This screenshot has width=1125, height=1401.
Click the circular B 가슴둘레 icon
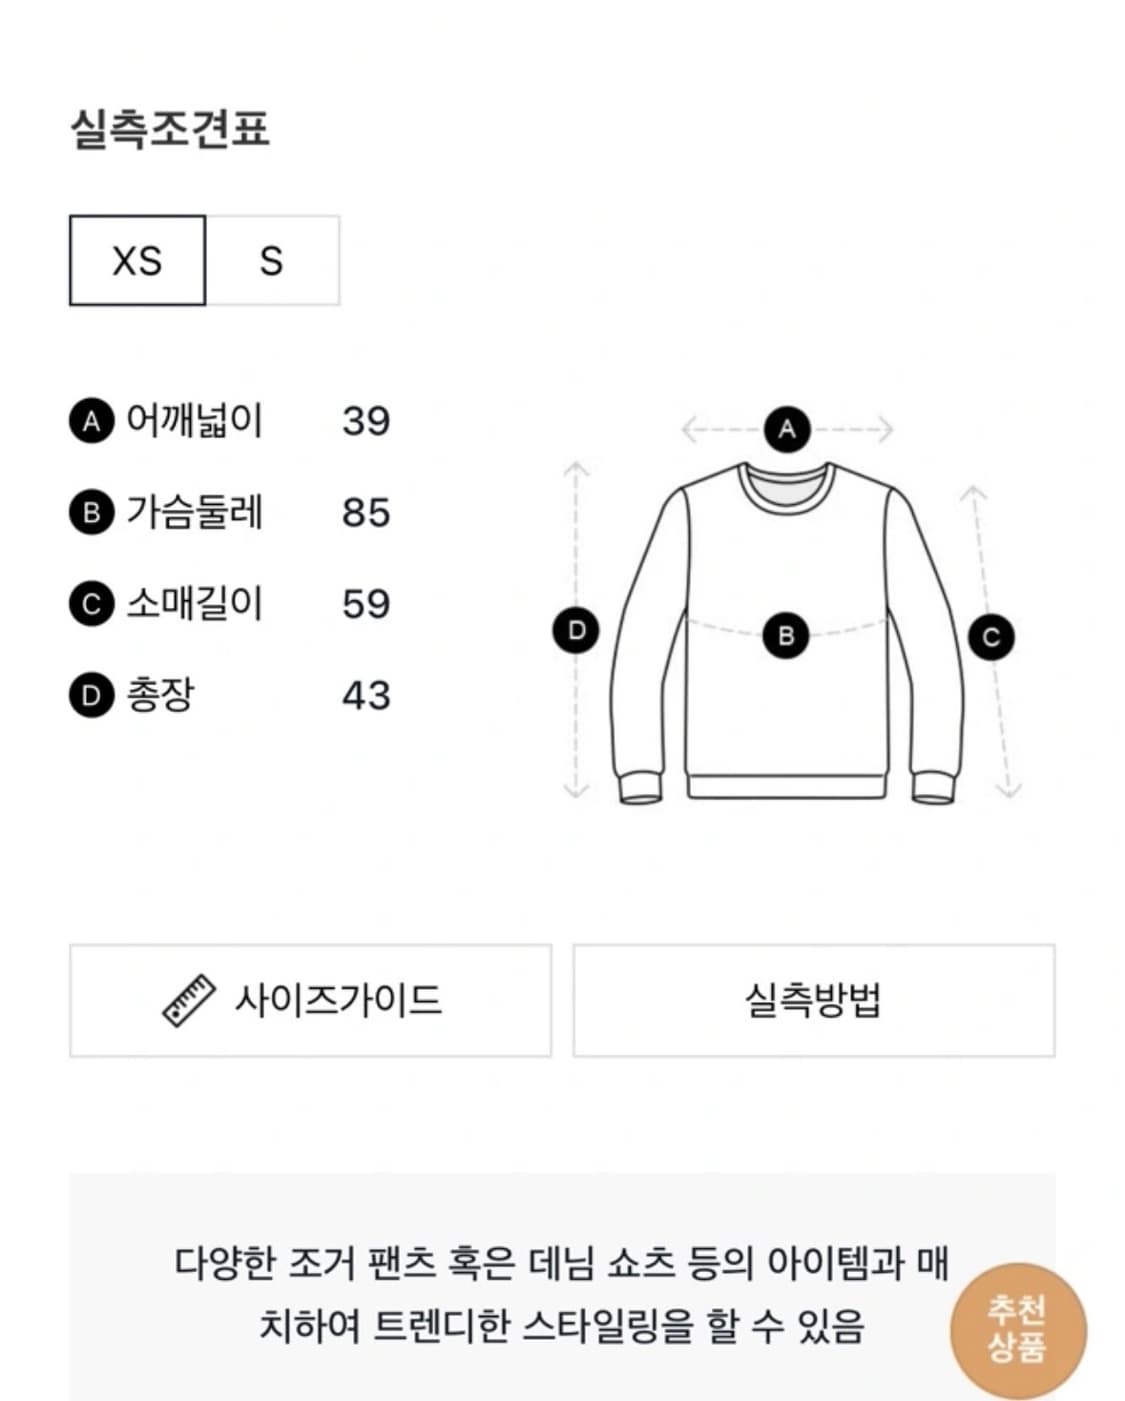pos(92,513)
